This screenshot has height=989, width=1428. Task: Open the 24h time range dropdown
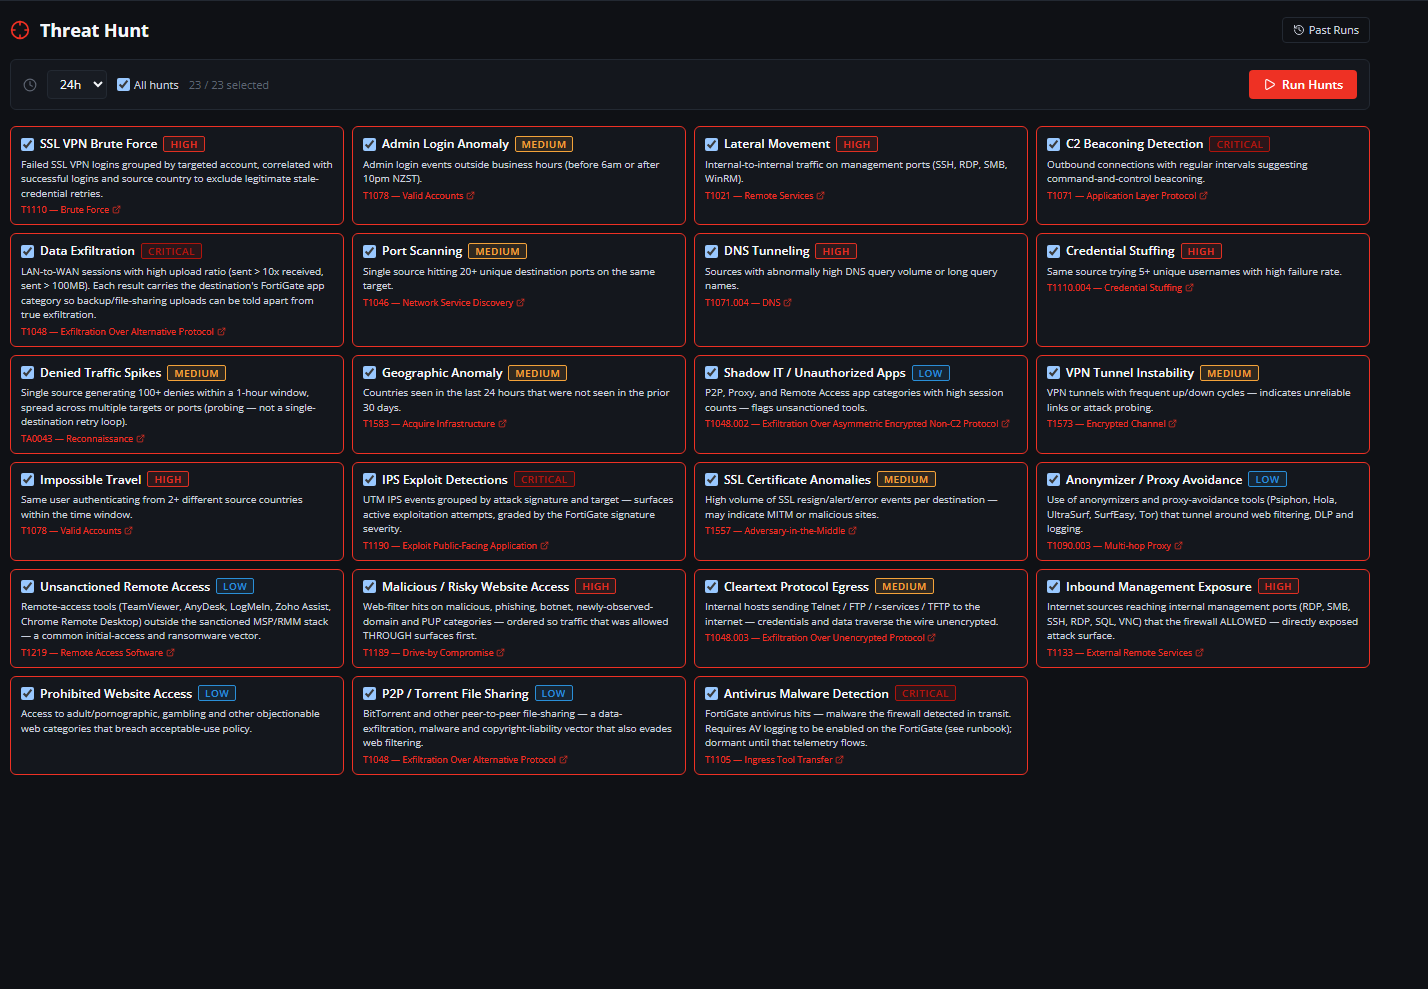(77, 85)
